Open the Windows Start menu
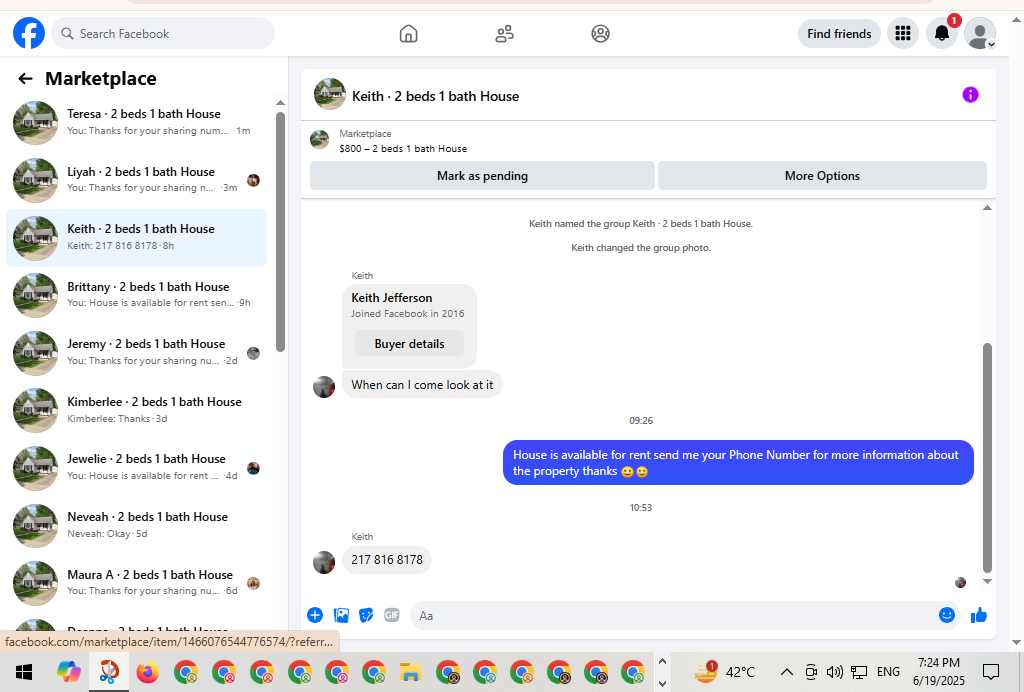Screen dimensions: 1024x692 tap(24, 672)
